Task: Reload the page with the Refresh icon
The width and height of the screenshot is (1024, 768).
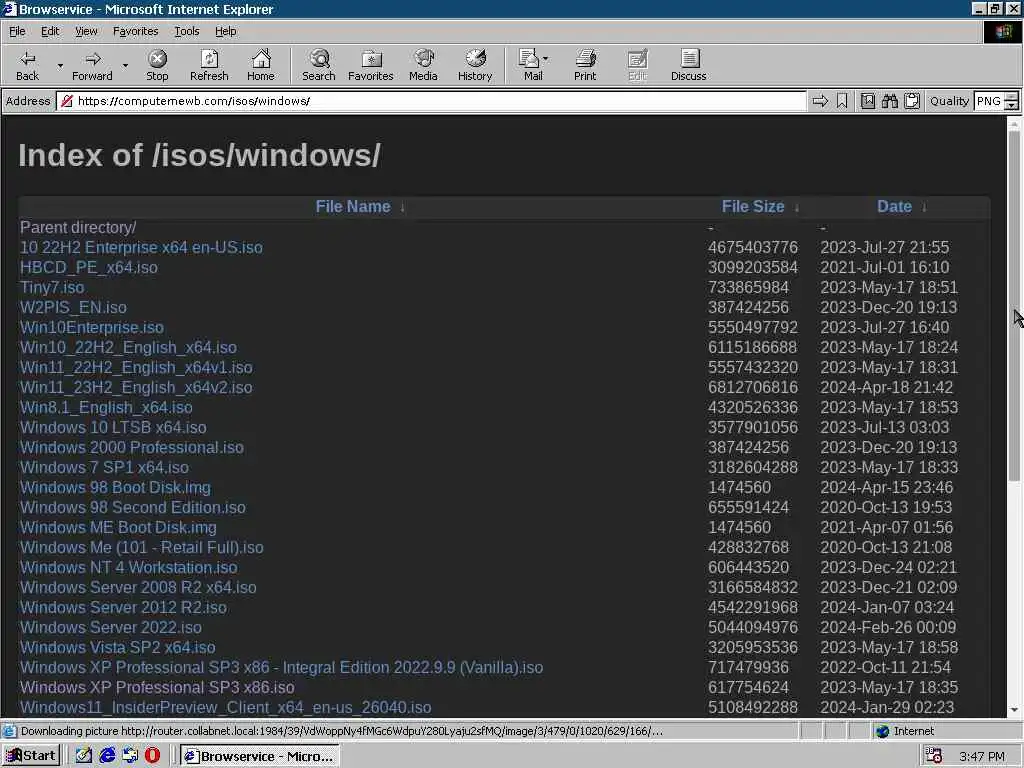Action: tap(209, 65)
